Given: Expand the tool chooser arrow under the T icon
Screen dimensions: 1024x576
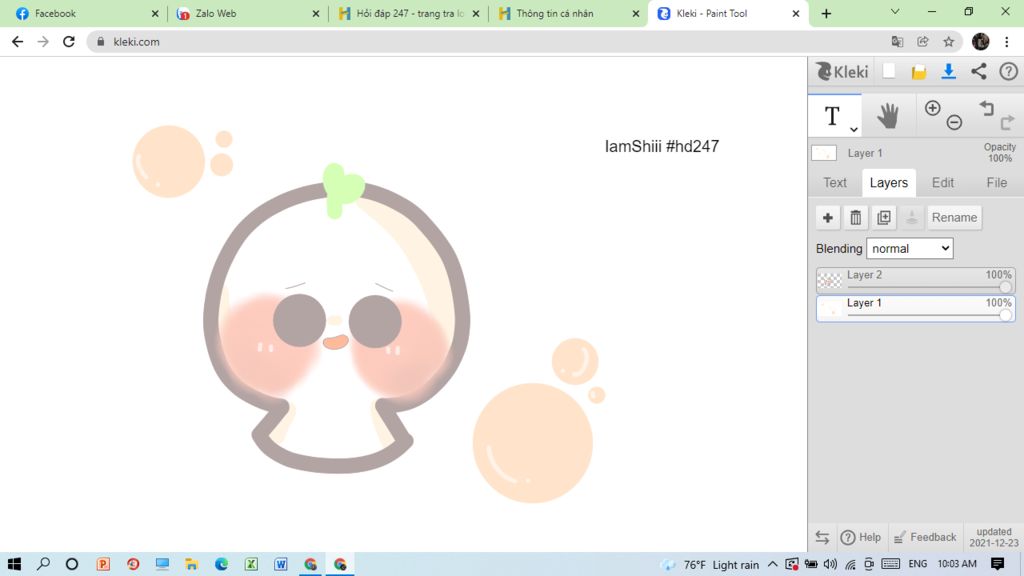Looking at the screenshot, I should [x=854, y=129].
